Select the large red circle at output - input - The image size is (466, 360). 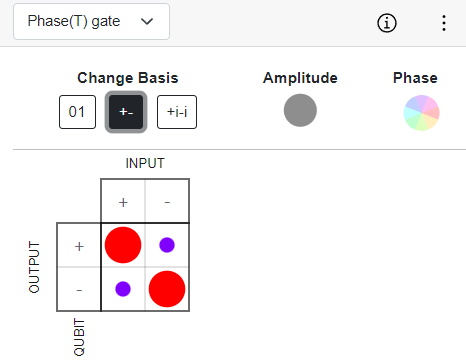[167, 289]
